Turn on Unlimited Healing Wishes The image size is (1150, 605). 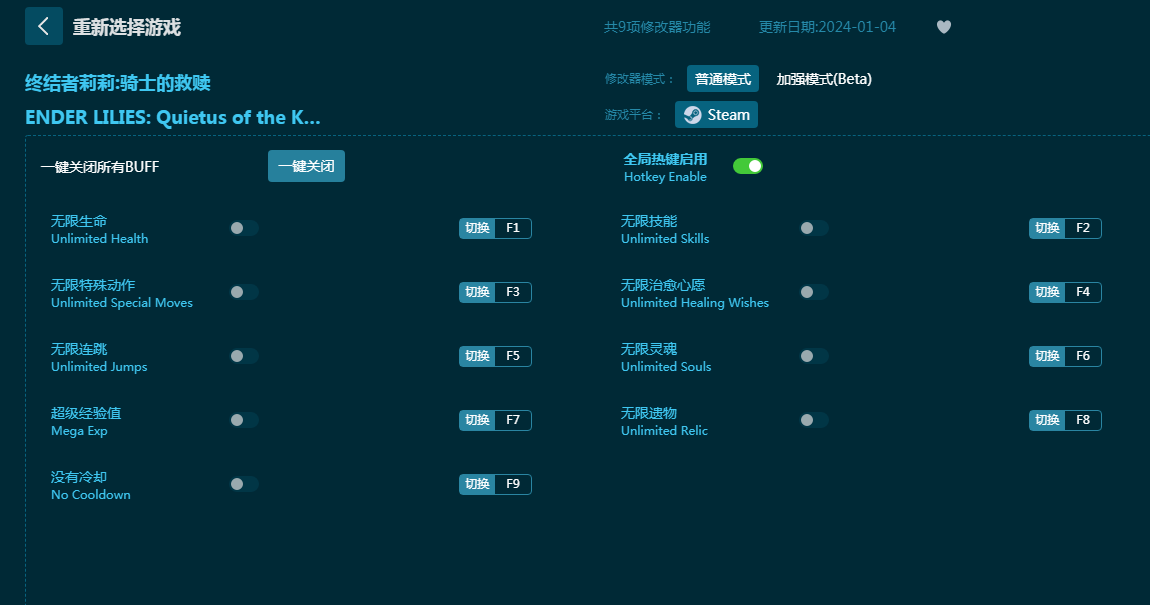pyautogui.click(x=814, y=292)
